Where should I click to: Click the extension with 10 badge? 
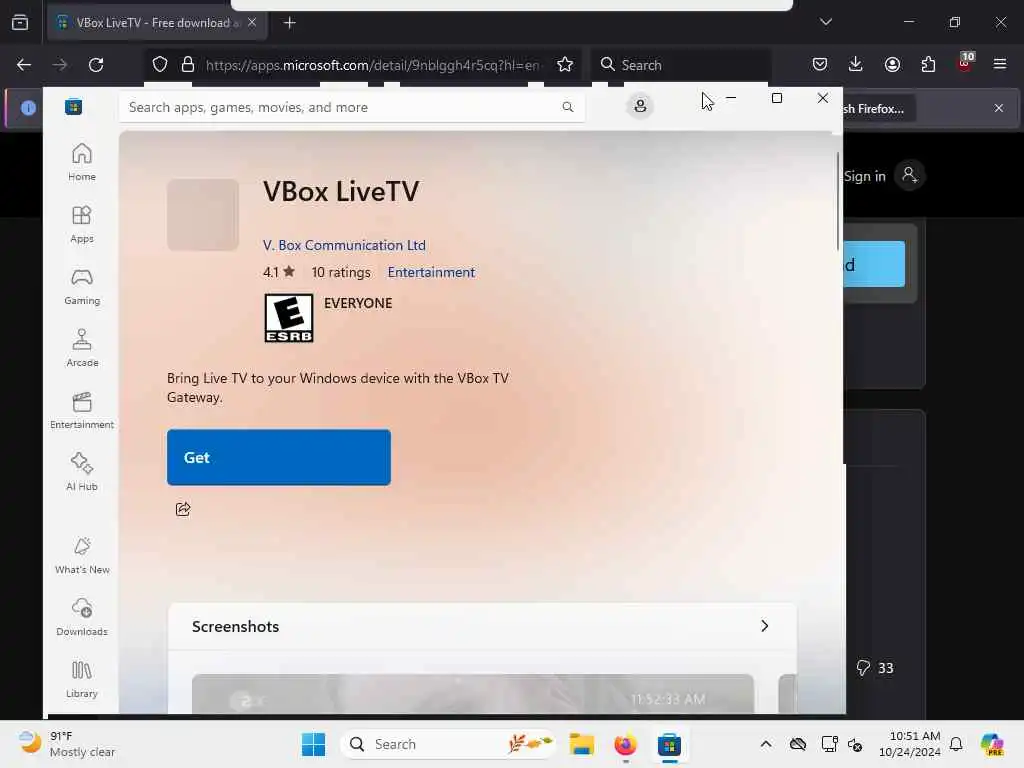pyautogui.click(x=965, y=63)
